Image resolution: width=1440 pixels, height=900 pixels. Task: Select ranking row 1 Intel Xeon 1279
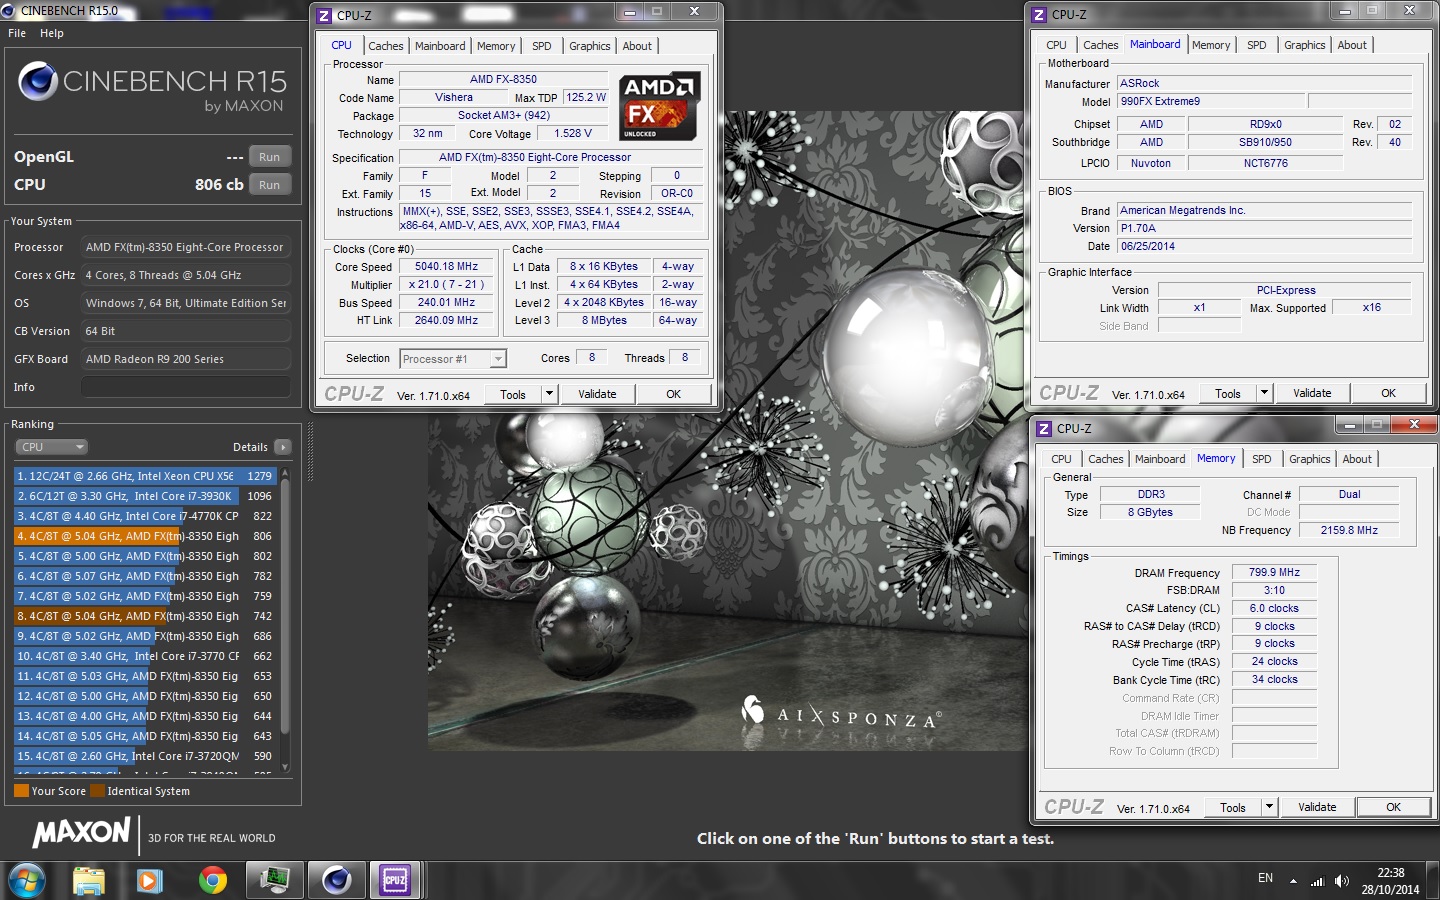[145, 476]
